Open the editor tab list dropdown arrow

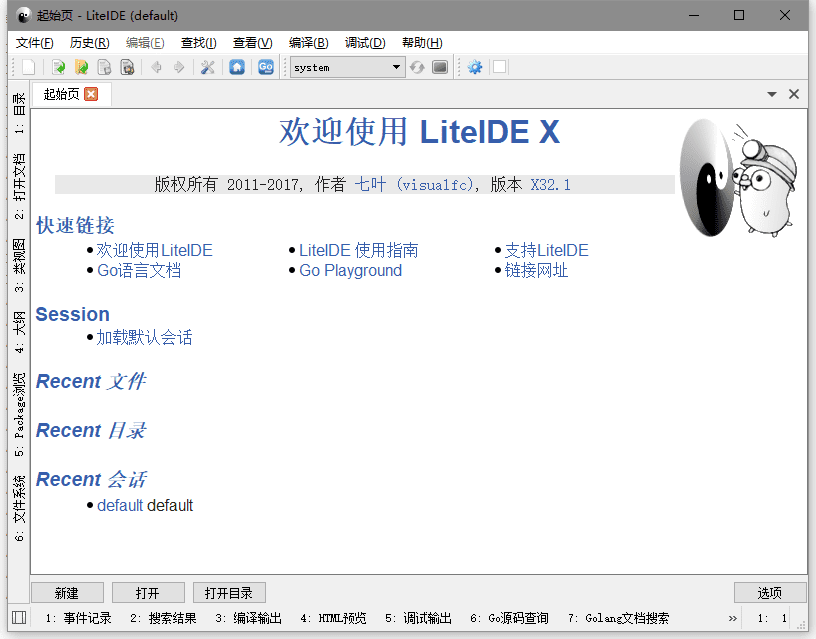coord(772,94)
